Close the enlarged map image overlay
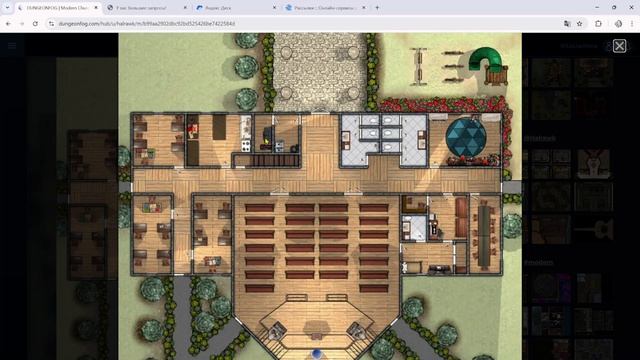 coord(619,46)
